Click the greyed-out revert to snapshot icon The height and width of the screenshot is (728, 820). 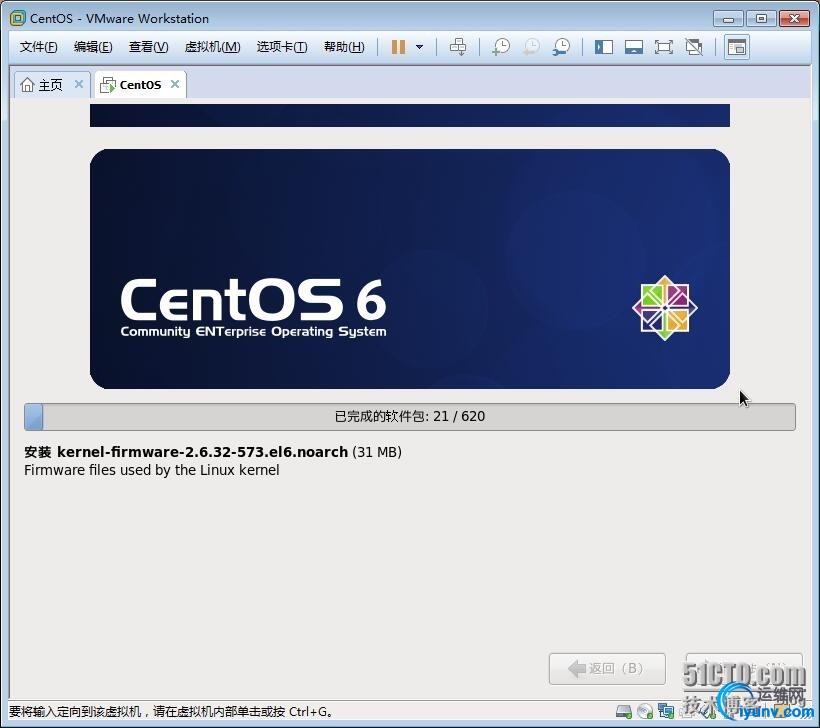531,47
